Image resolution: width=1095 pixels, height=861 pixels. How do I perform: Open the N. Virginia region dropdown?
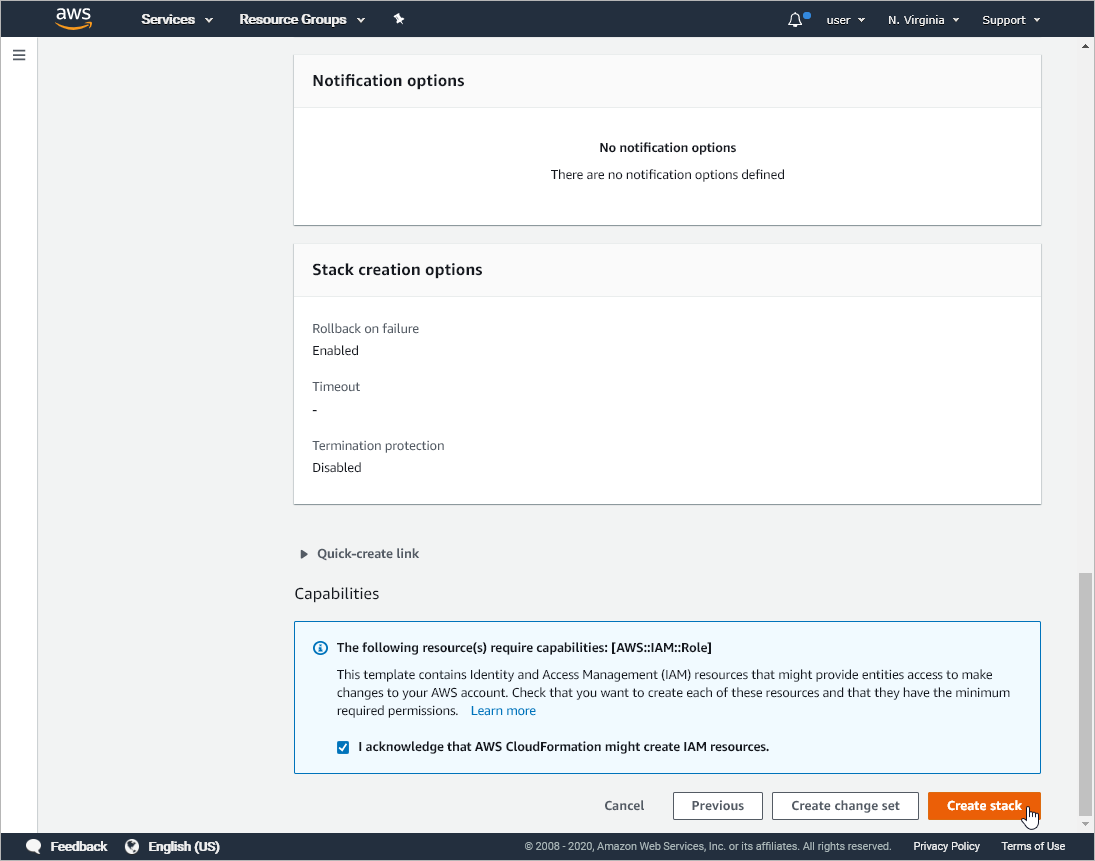pos(923,20)
